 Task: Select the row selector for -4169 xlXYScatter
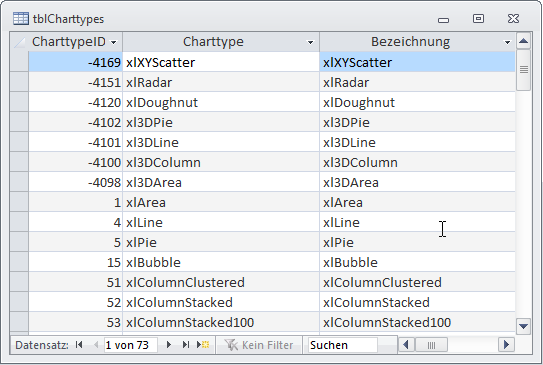[x=19, y=62]
